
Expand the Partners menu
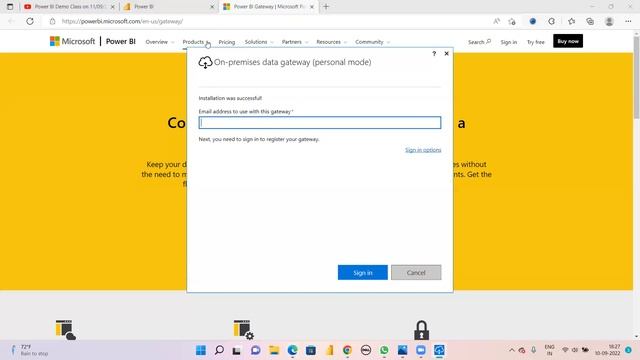click(295, 42)
